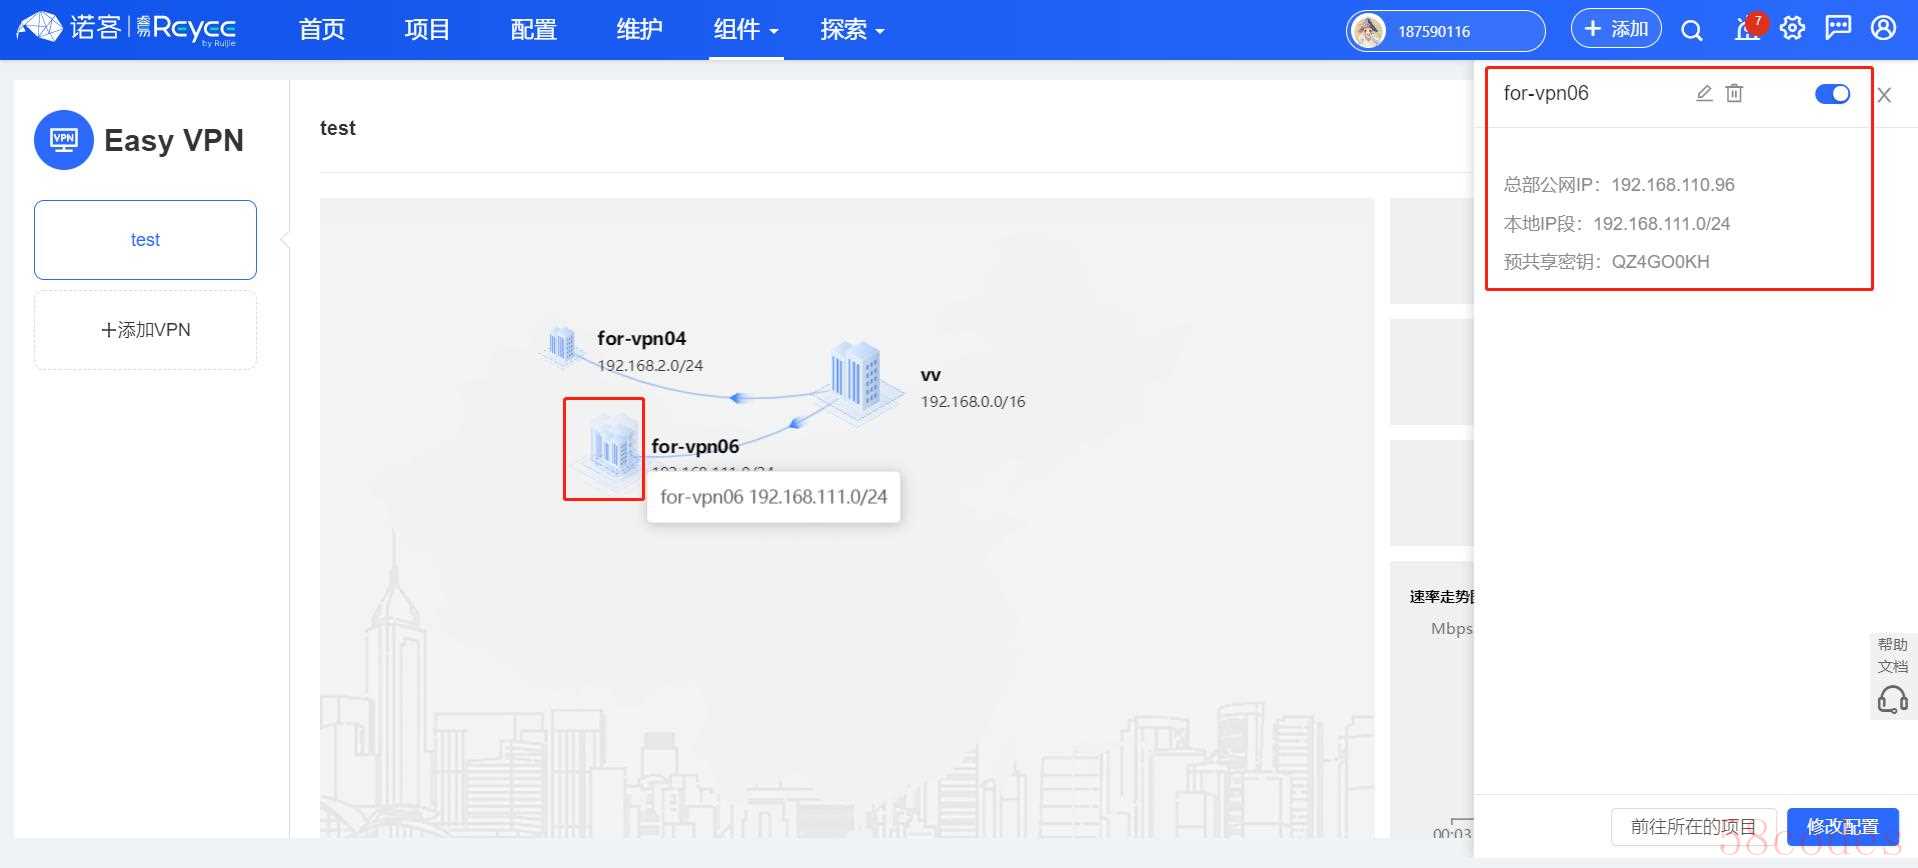The height and width of the screenshot is (868, 1918).
Task: Click the edit pencil icon for for-vpn06
Action: click(1704, 93)
